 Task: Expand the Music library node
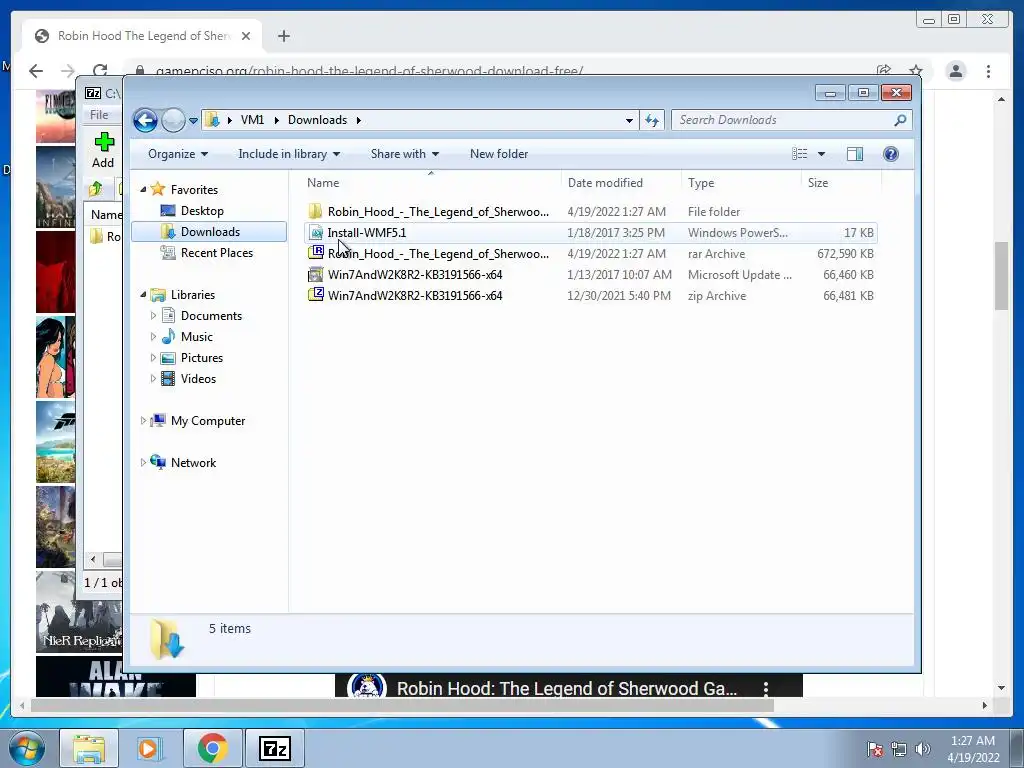click(153, 337)
